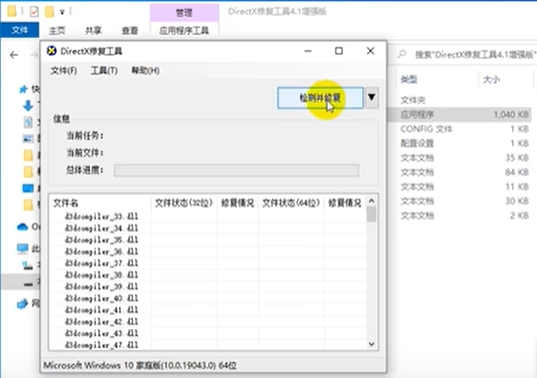Open the dropdown arrow beside 检测并修复

(x=372, y=98)
